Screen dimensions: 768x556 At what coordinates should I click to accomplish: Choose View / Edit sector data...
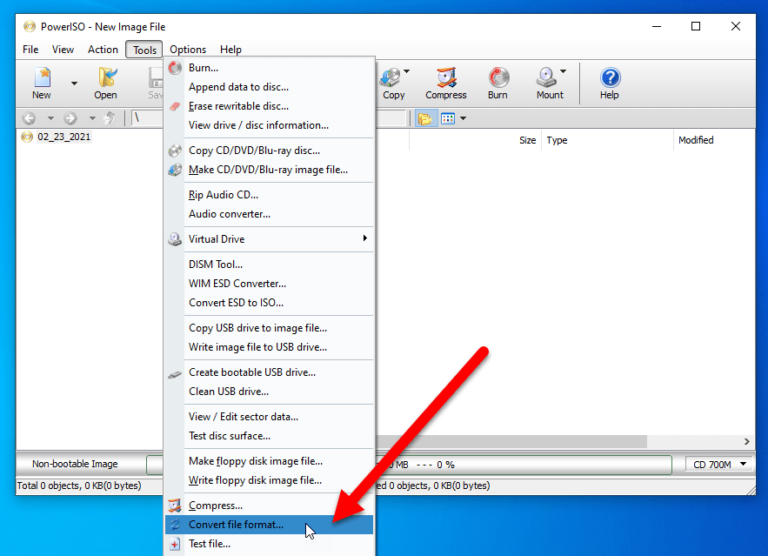269,417
